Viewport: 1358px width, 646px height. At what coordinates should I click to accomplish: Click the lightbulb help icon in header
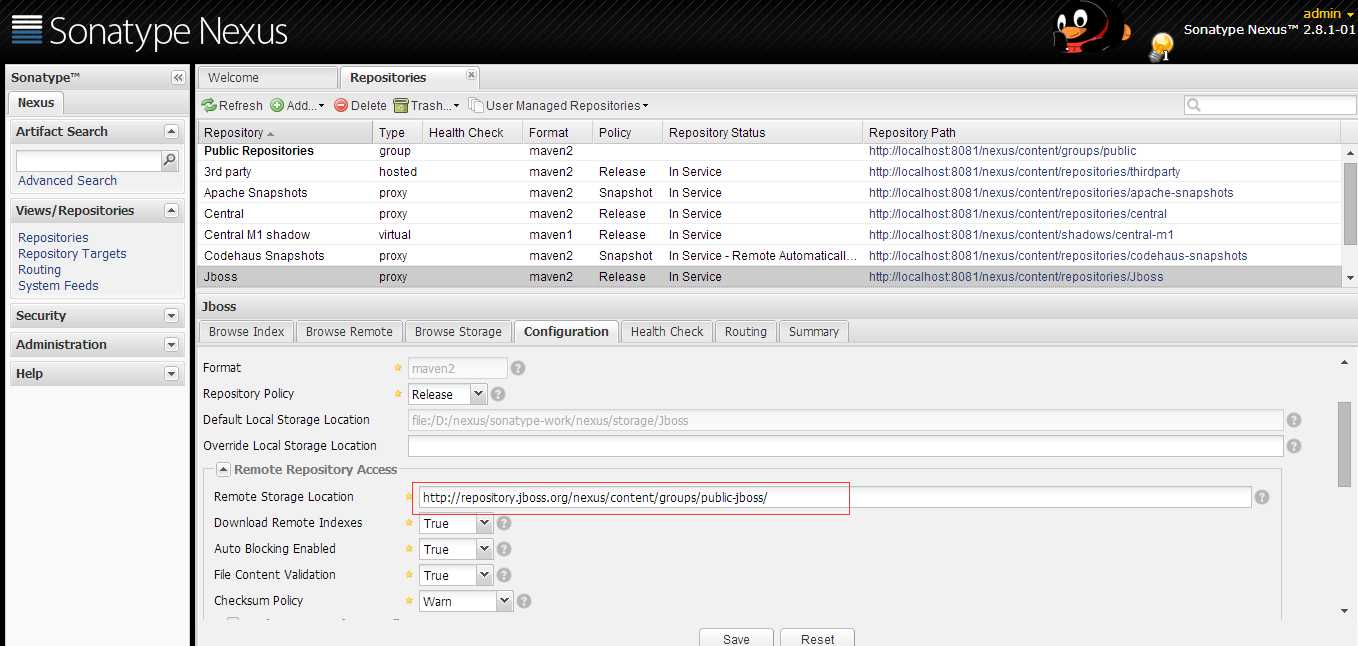pyautogui.click(x=1161, y=46)
